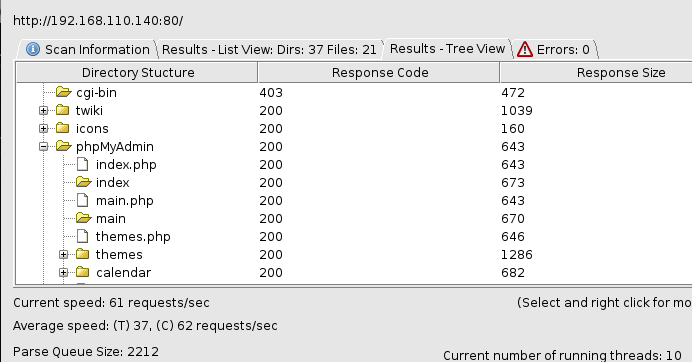Click the 403 response code for cgi-bin
This screenshot has width=692, height=362.
[x=271, y=93]
